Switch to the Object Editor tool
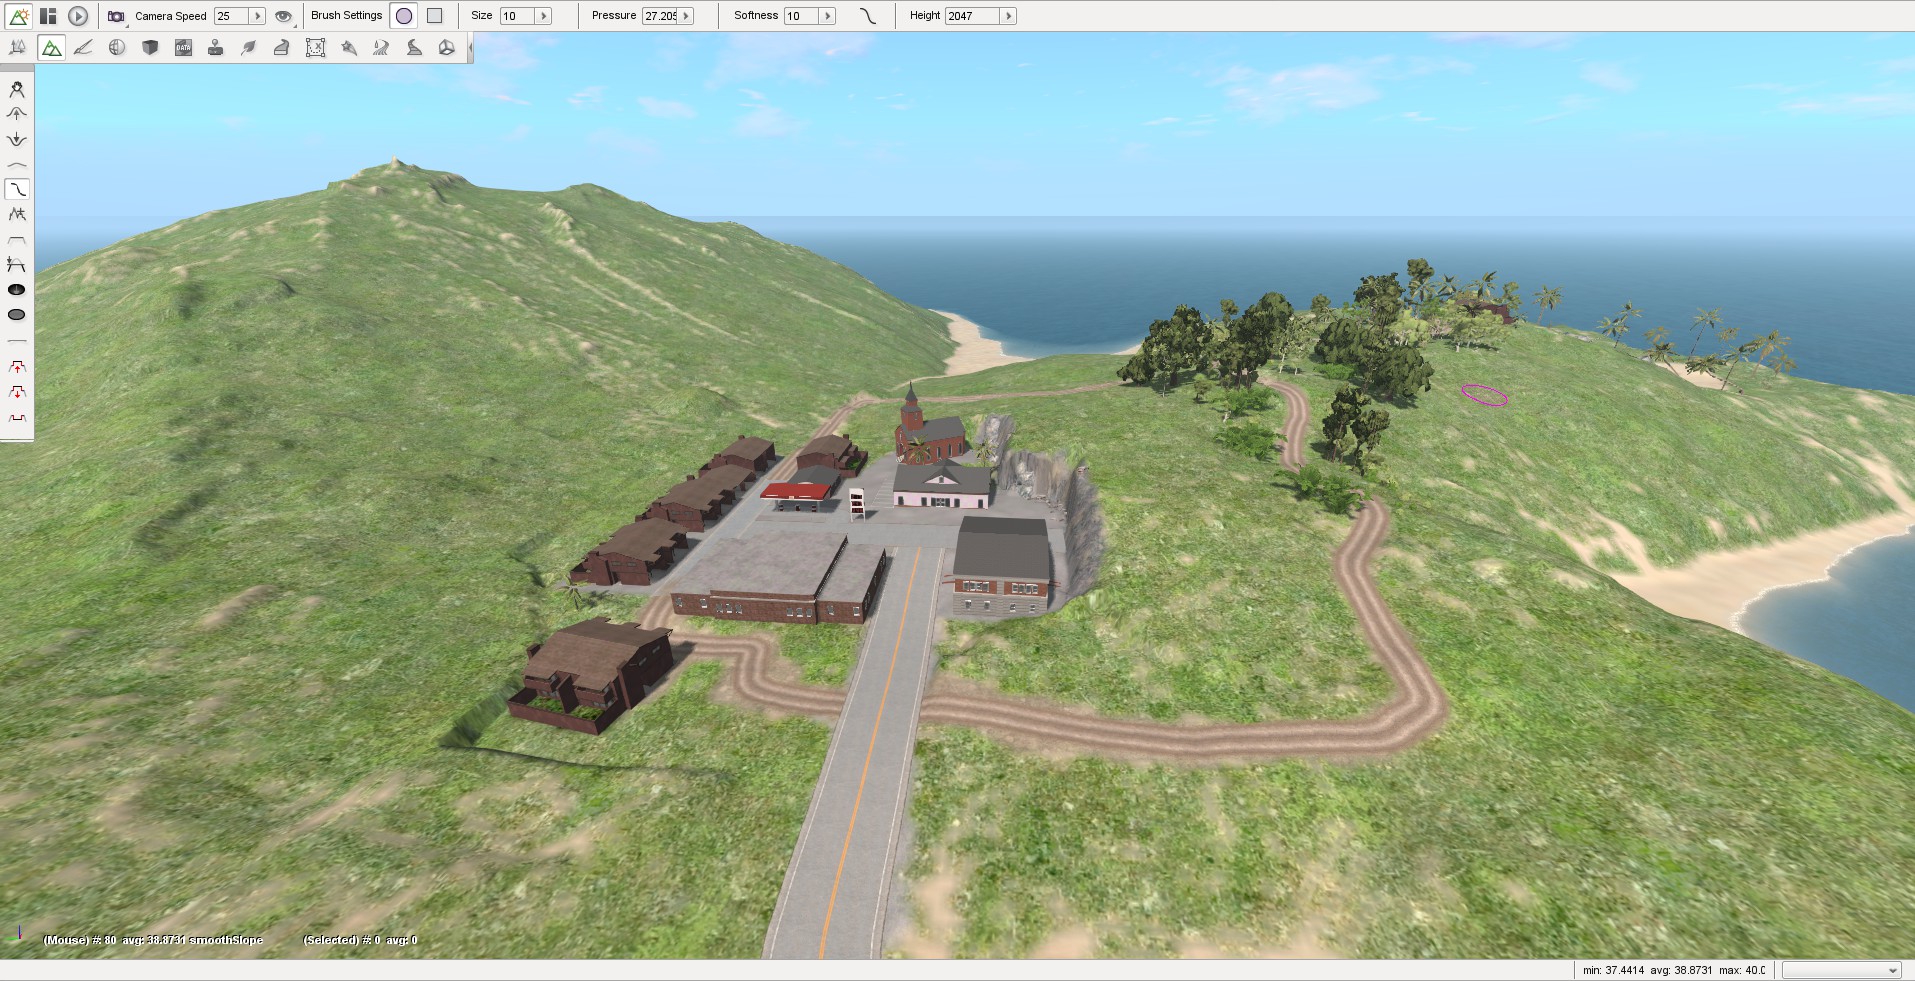 tap(18, 47)
